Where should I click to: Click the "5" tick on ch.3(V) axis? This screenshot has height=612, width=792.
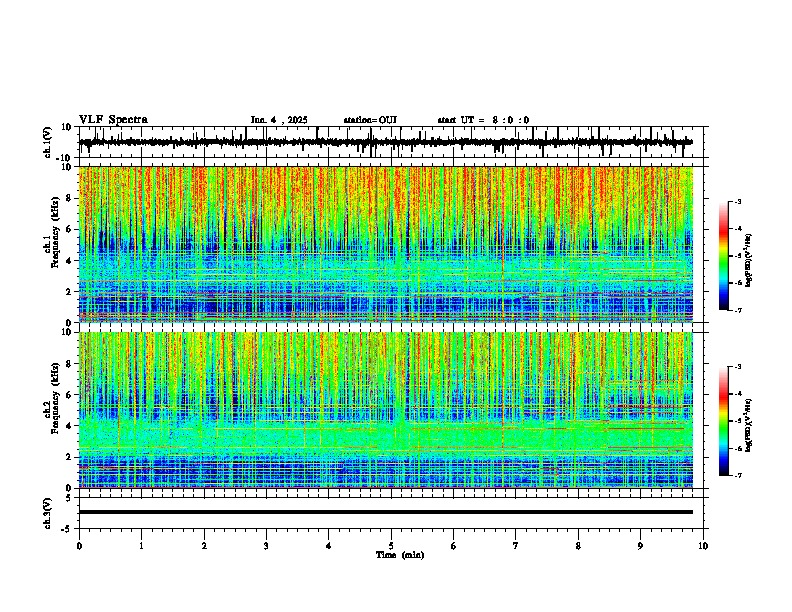click(x=70, y=498)
